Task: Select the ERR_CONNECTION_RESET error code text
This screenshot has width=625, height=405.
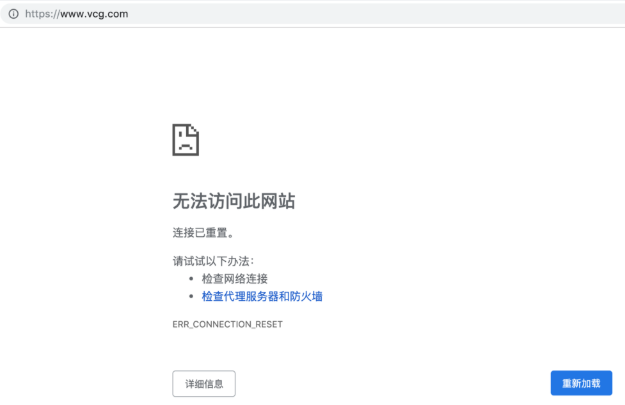Action: tap(227, 324)
